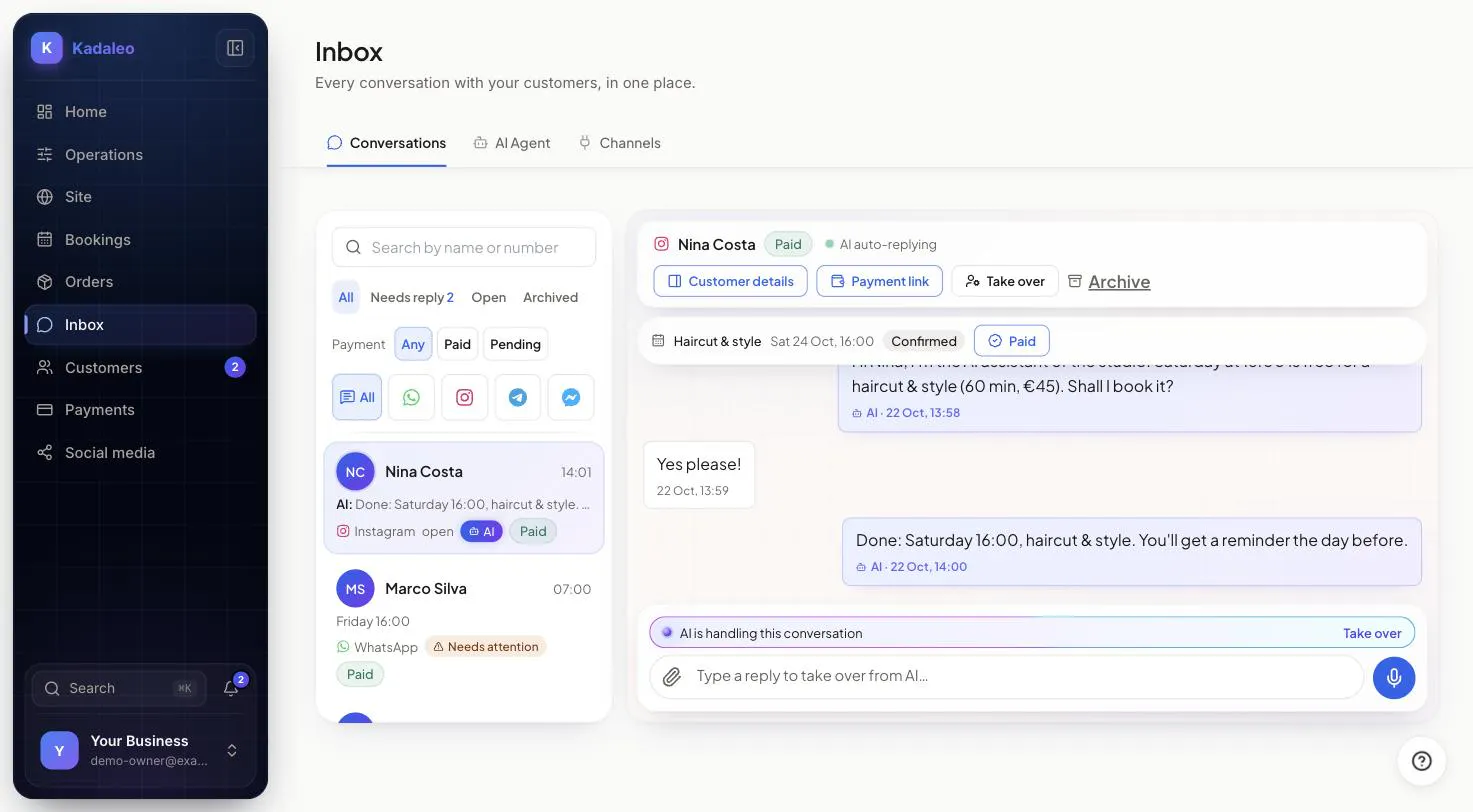
Task: Click Take over link in AI banner
Action: coord(1372,633)
